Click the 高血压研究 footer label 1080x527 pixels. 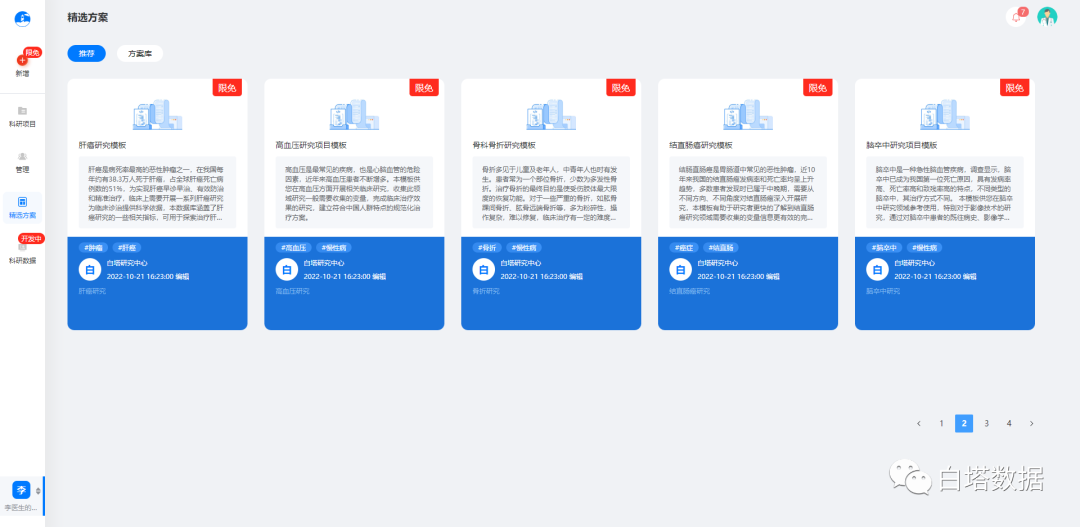tap(293, 291)
